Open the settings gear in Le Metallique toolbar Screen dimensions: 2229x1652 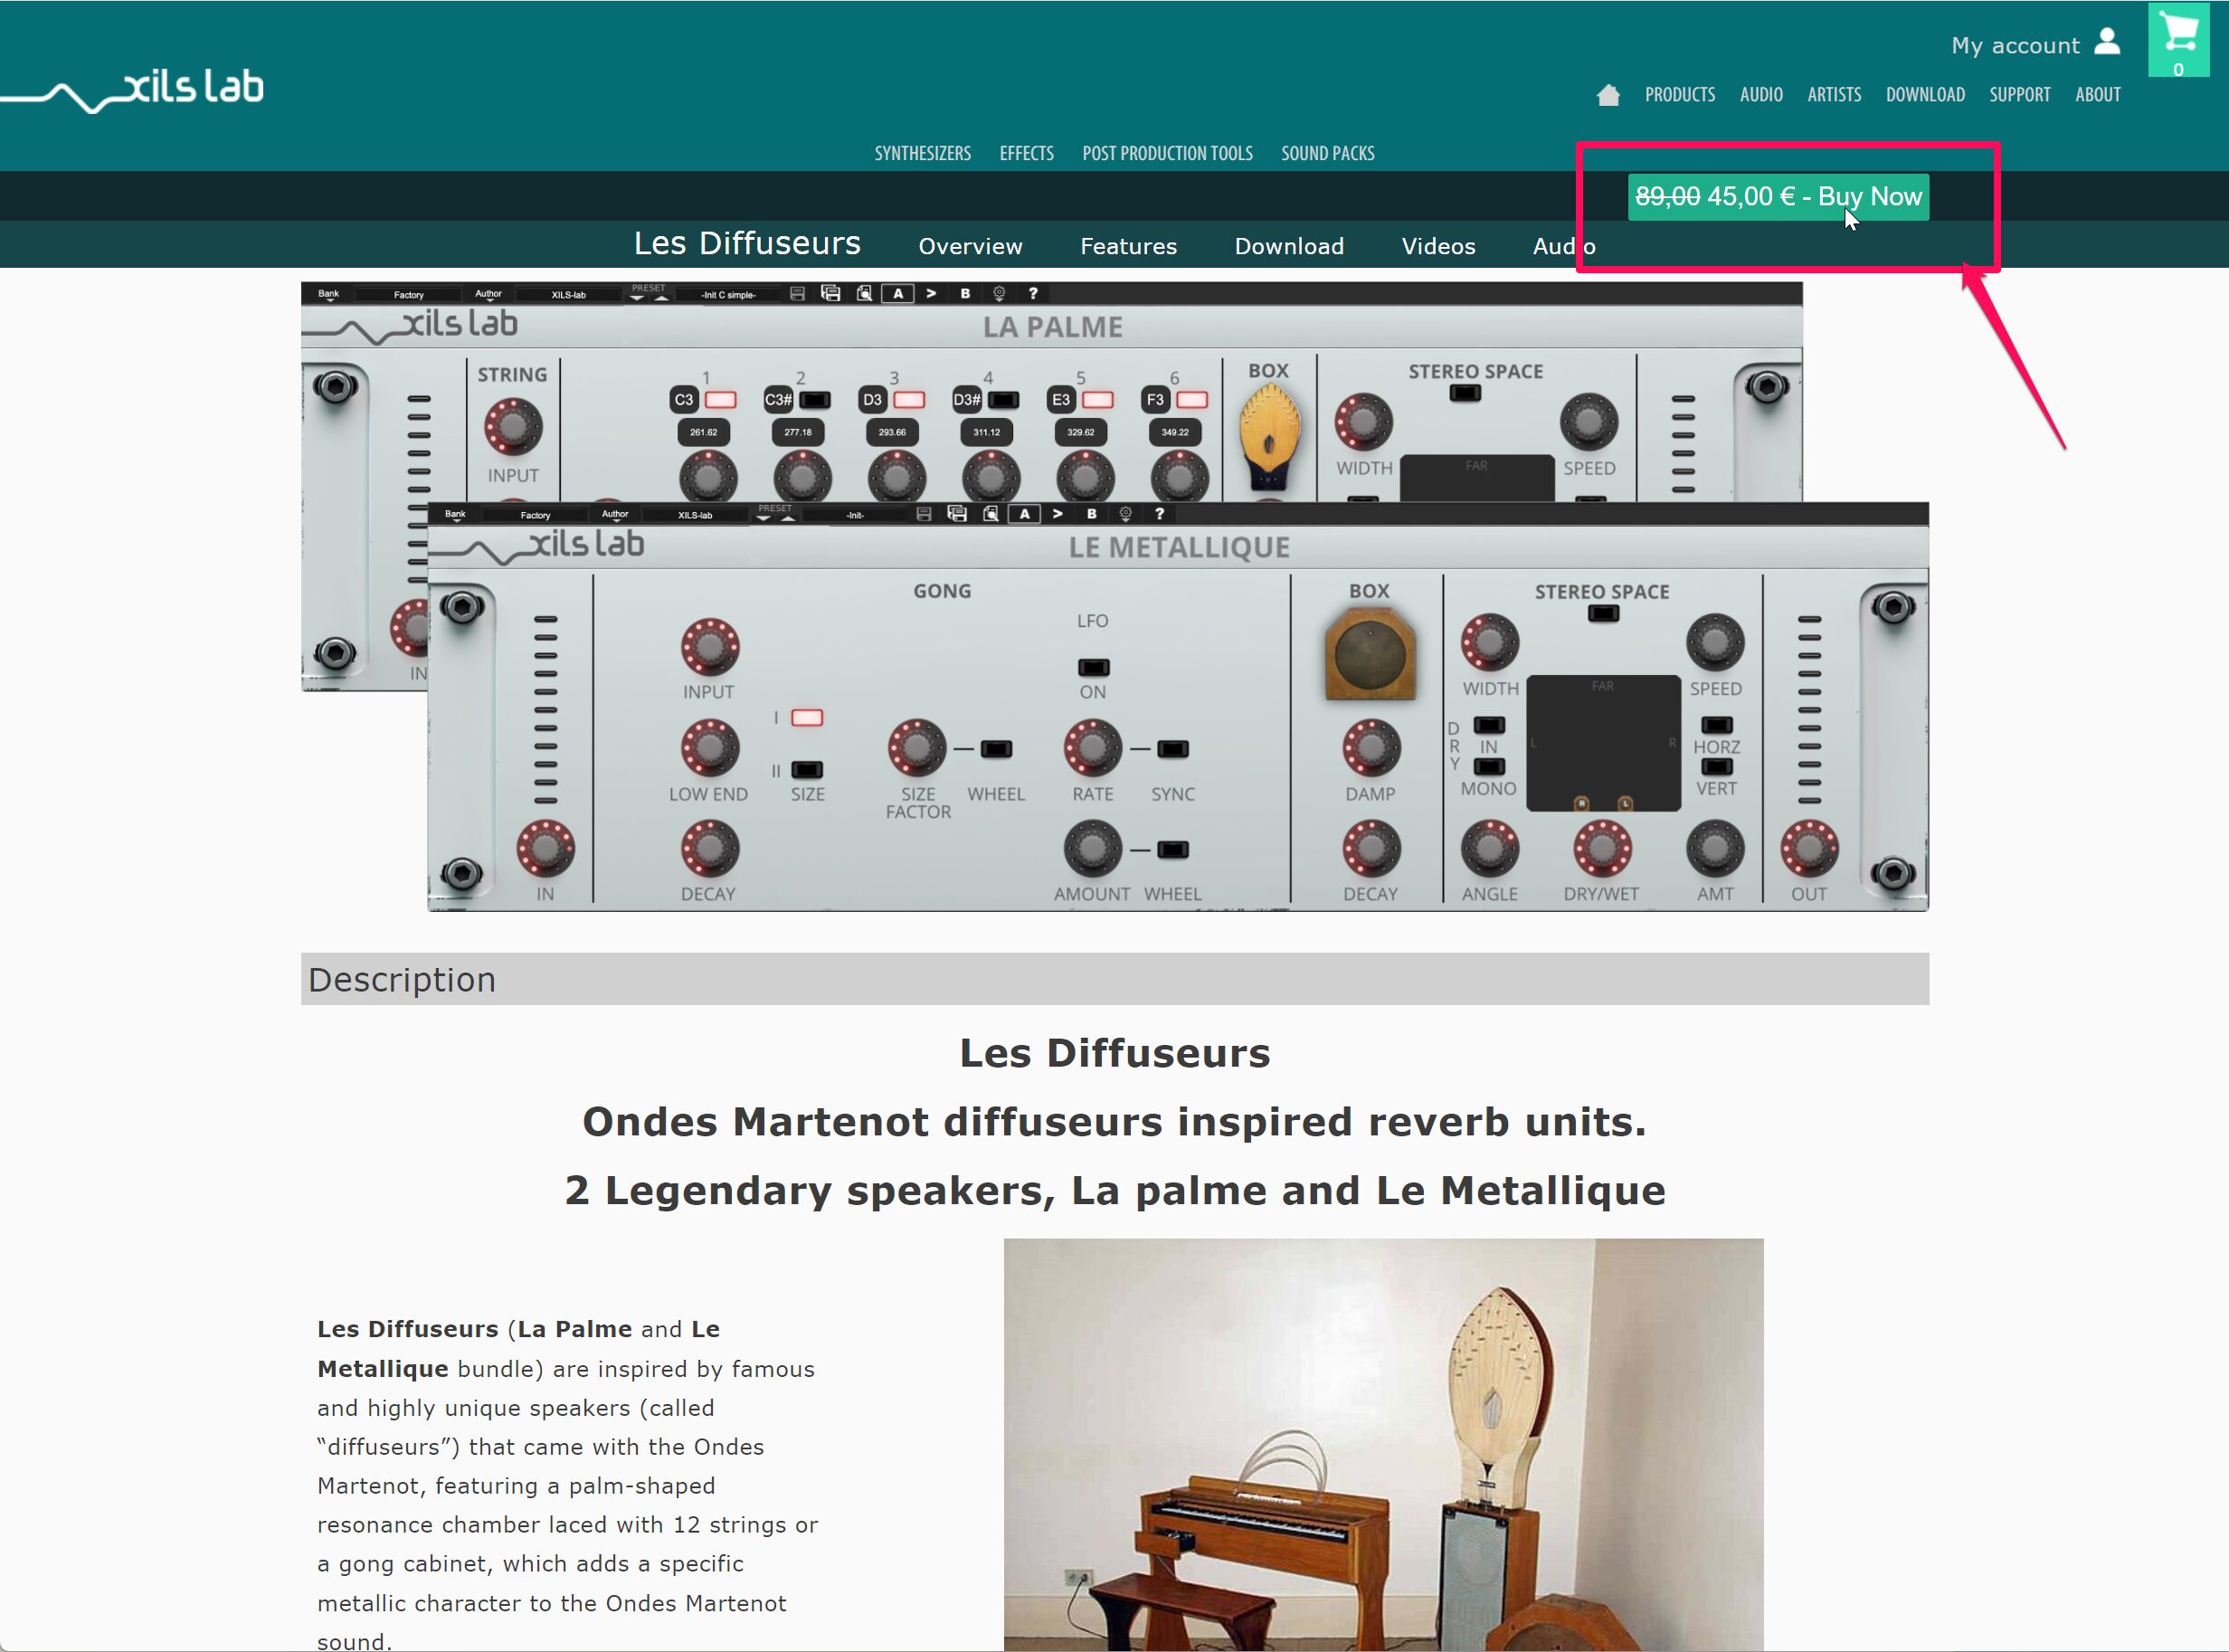tap(1126, 513)
